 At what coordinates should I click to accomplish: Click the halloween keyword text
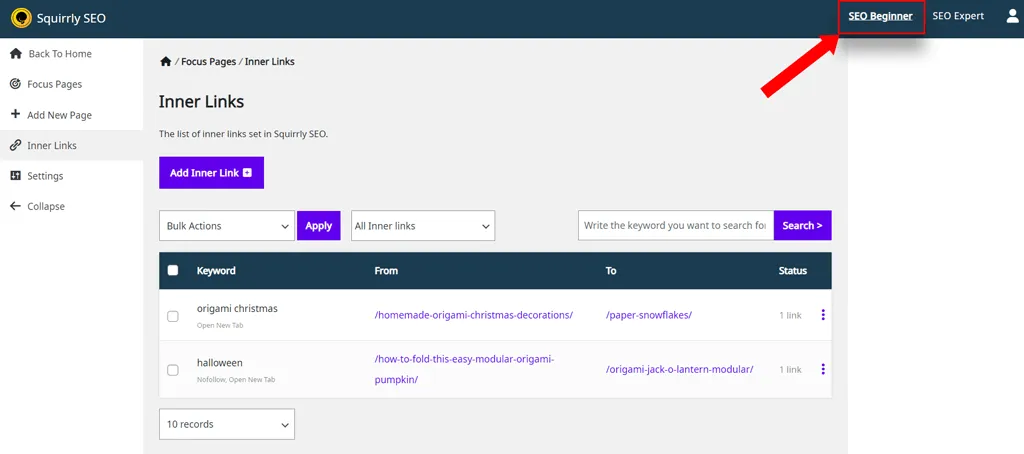219,363
